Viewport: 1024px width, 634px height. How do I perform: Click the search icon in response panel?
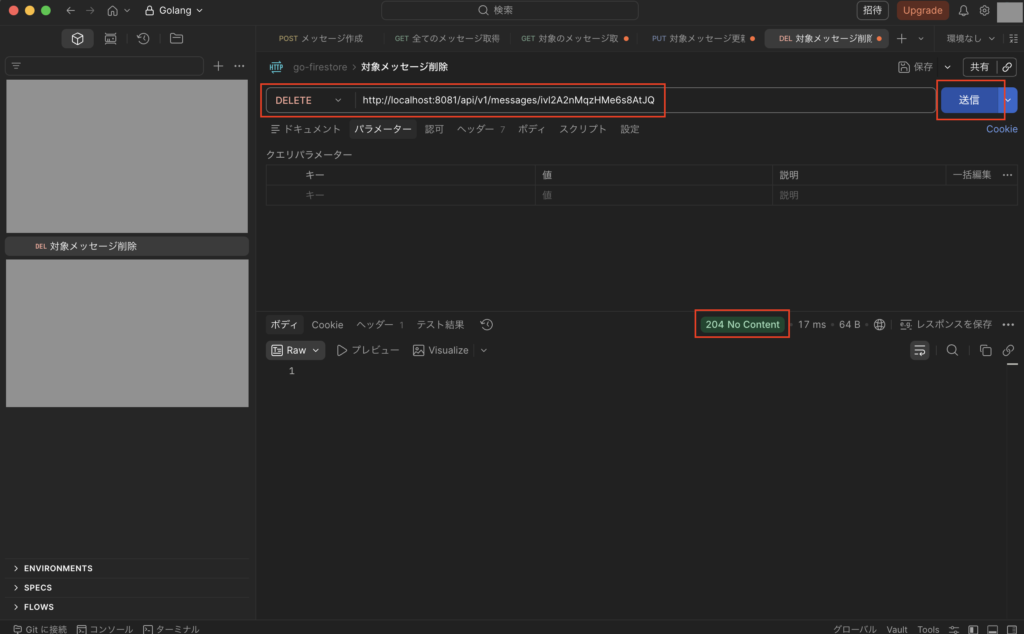click(952, 350)
